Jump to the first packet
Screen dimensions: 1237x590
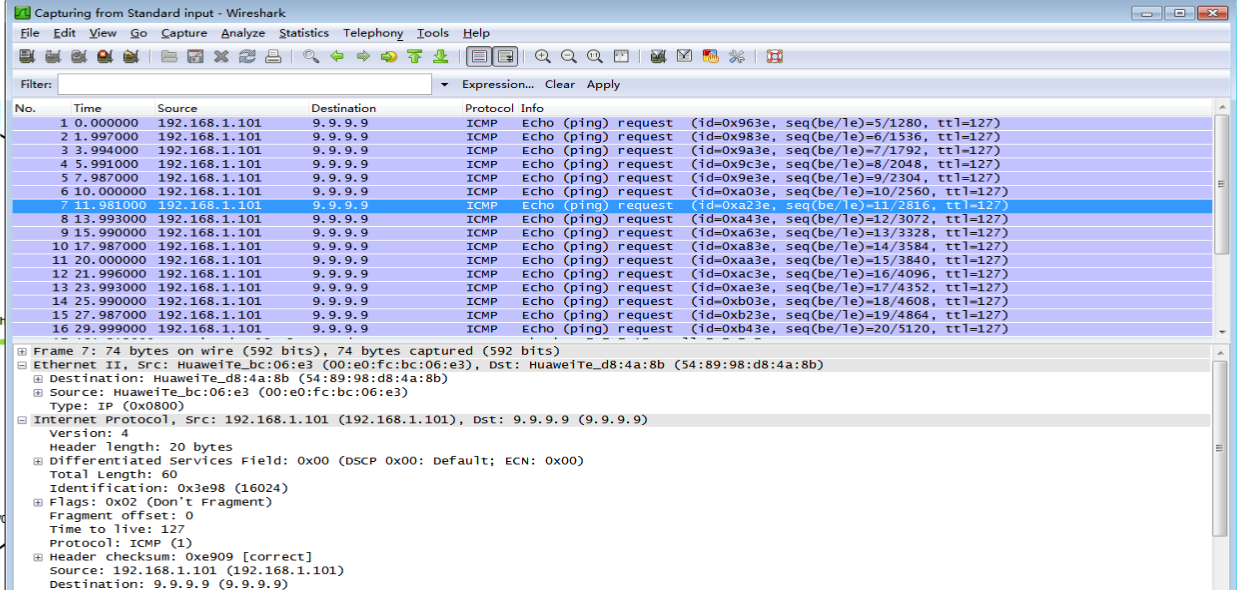[414, 57]
